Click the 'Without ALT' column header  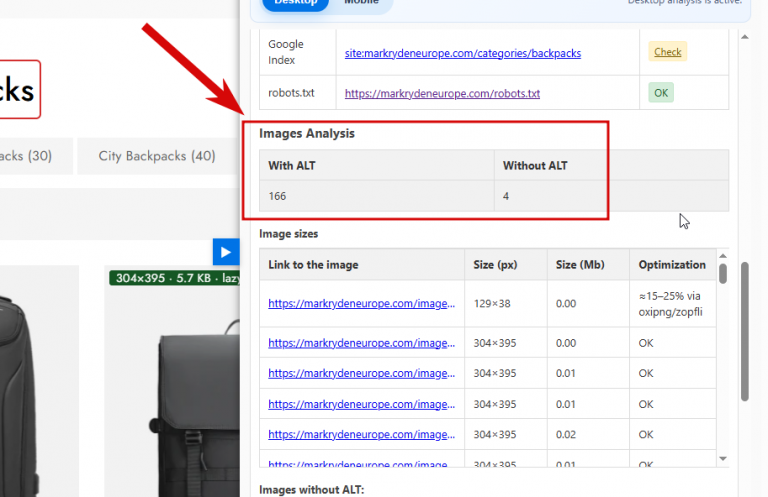[611, 166]
